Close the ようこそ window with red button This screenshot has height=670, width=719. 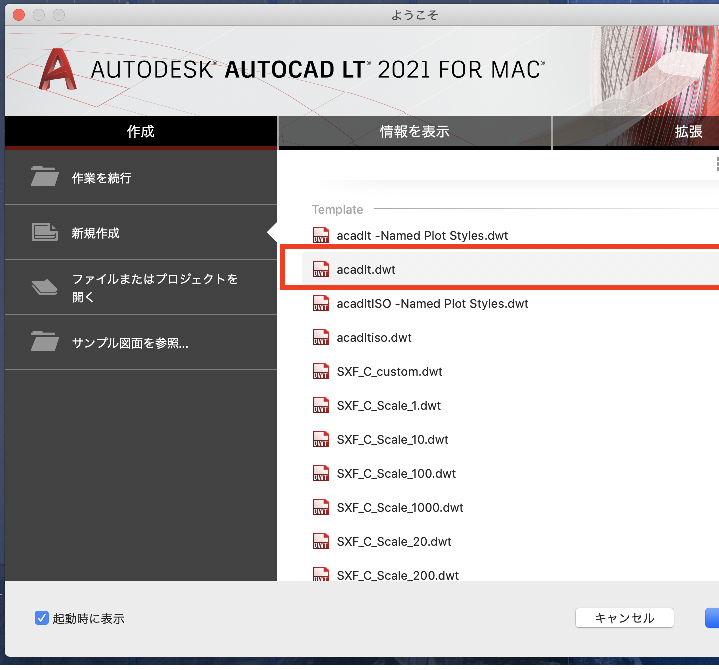[19, 15]
